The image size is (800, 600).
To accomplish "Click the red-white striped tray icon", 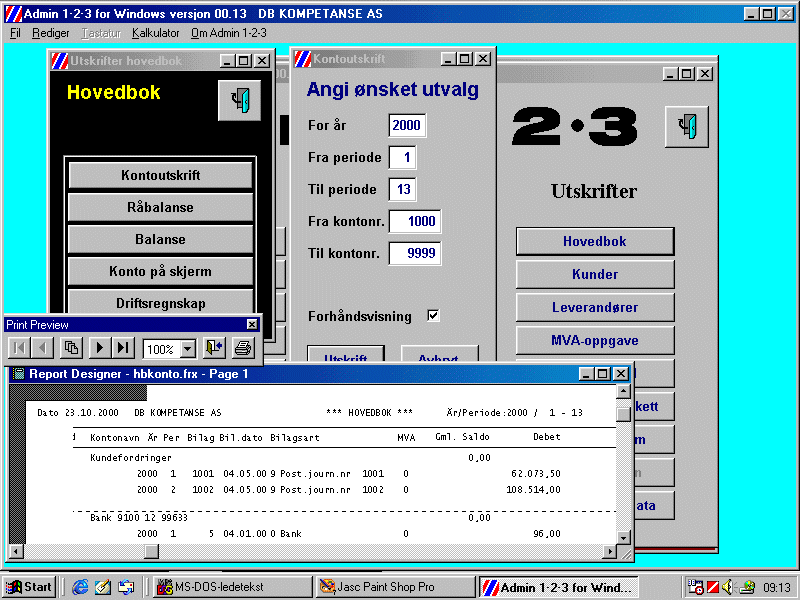I will tap(713, 587).
